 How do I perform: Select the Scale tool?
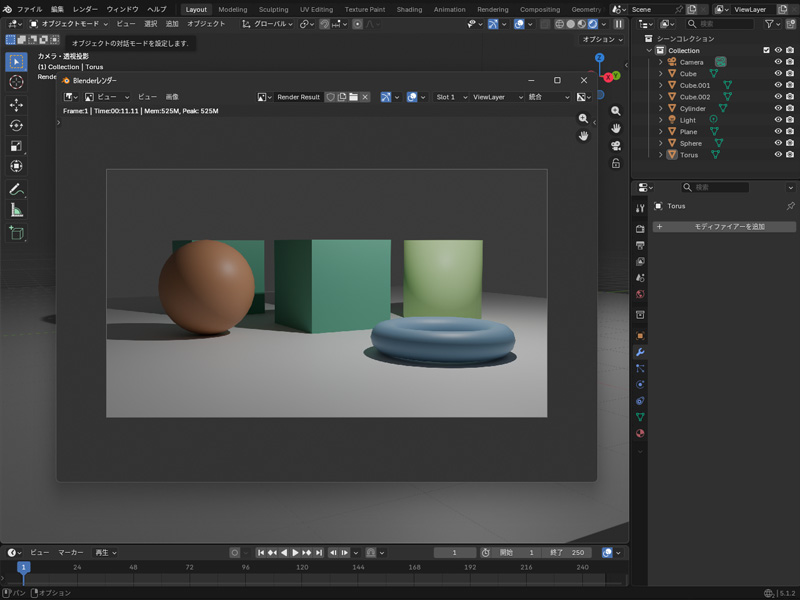click(x=16, y=146)
